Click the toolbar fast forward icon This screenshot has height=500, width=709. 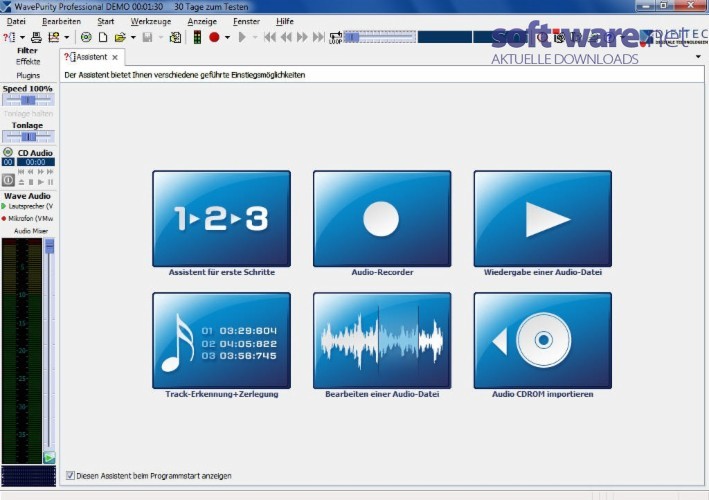[302, 38]
